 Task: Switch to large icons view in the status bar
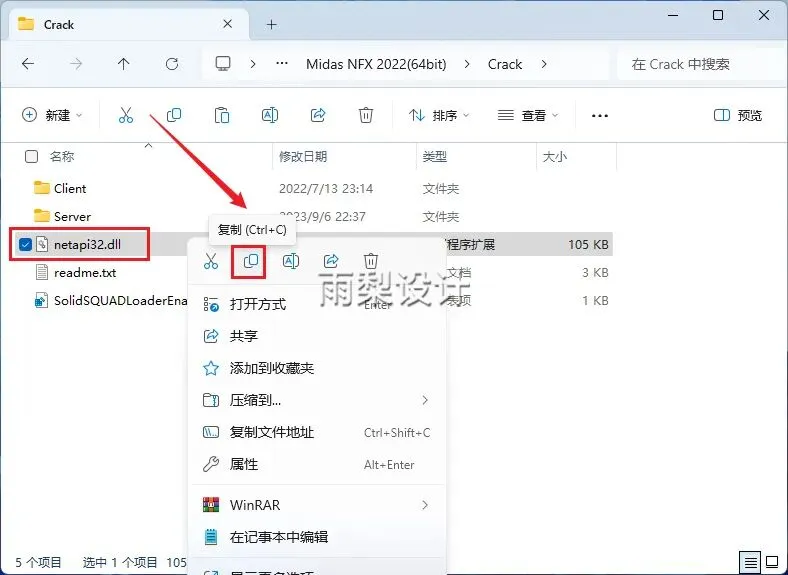[x=772, y=562]
